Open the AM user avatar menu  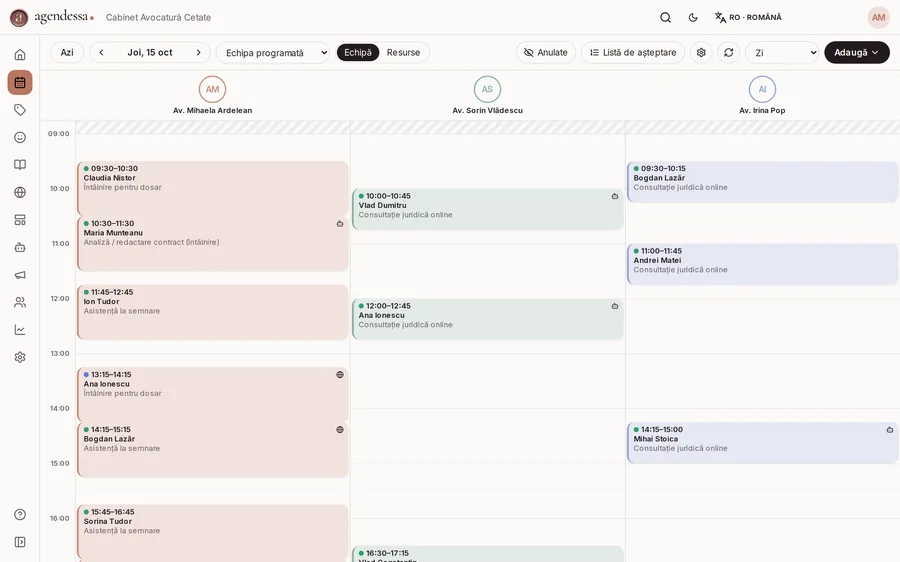878,17
